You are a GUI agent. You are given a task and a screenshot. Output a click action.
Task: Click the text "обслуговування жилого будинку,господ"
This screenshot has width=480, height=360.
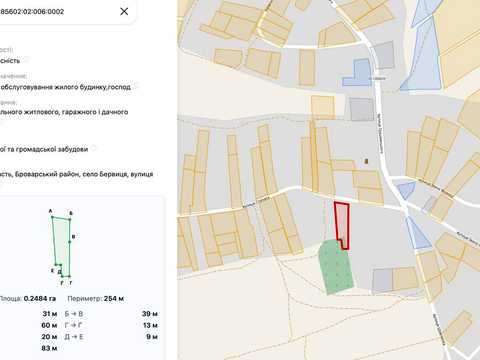click(x=65, y=87)
